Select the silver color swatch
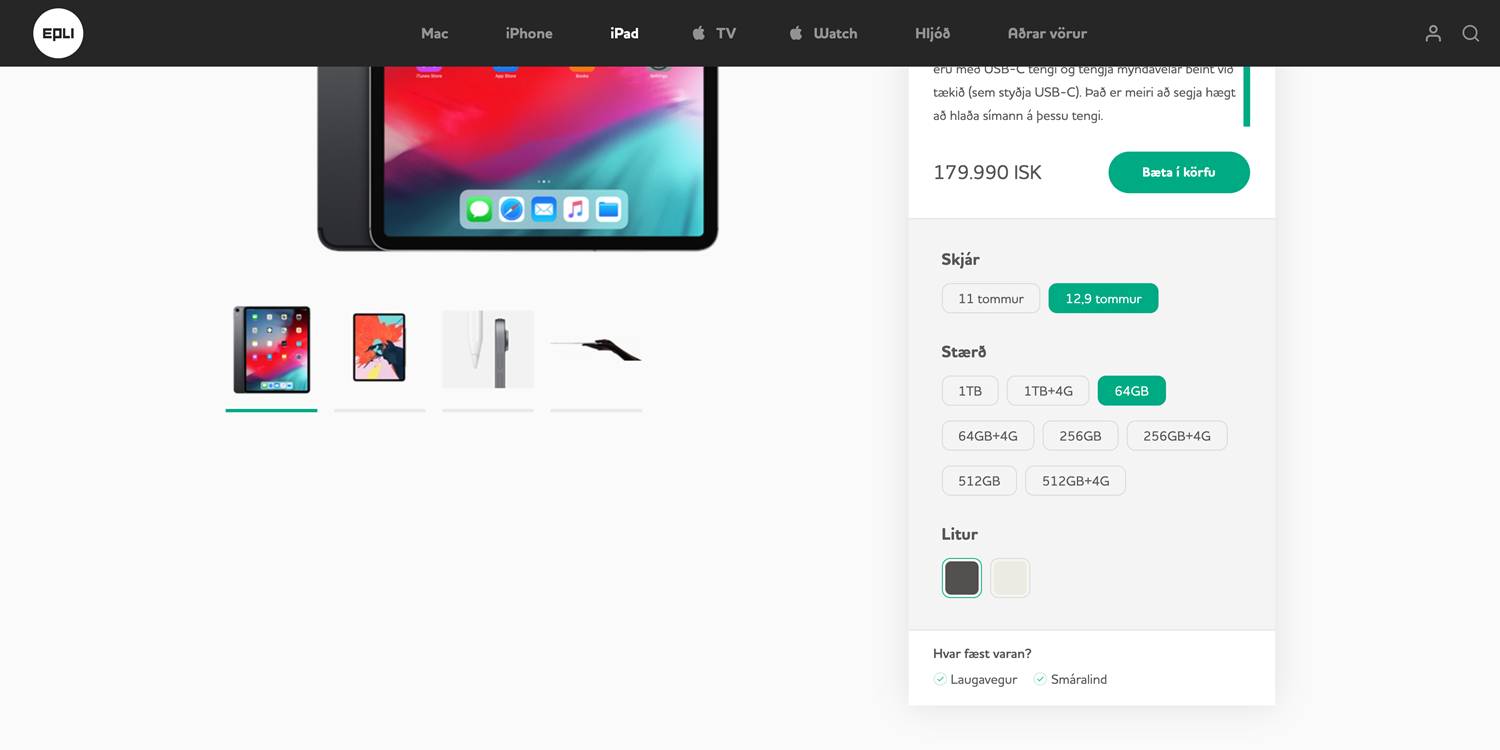The image size is (1500, 750). pyautogui.click(x=1010, y=578)
